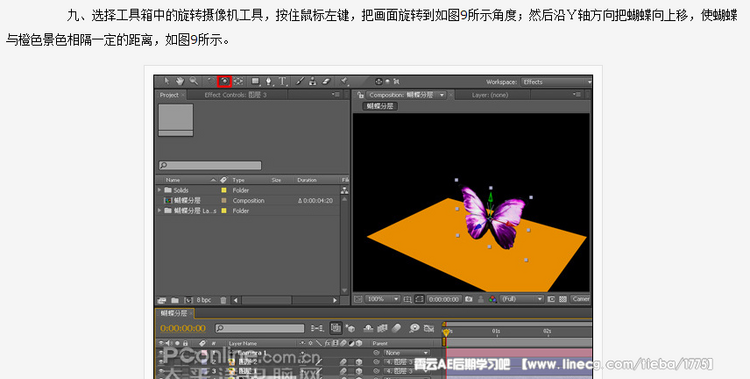Screen dimensions: 750x379
Task: Open the Camera view dropdown
Action: pos(581,299)
